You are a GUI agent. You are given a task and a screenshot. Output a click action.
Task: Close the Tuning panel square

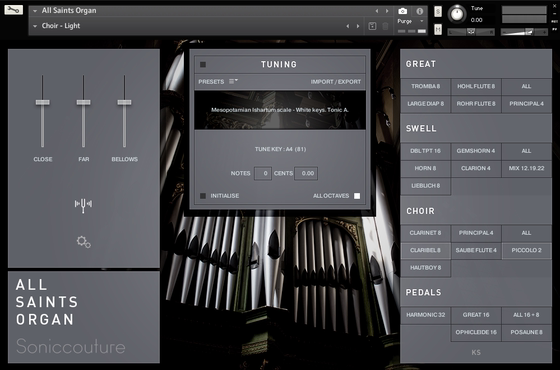click(203, 65)
